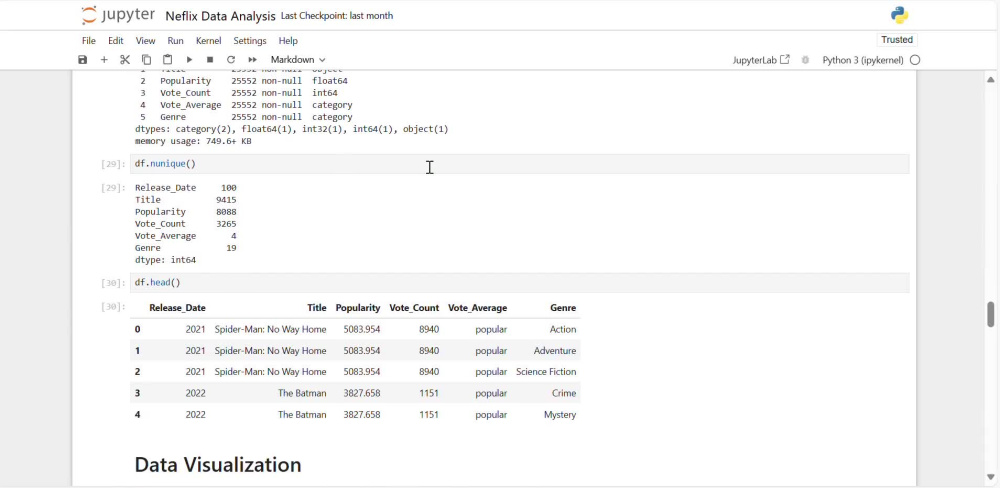Viewport: 1000px width, 488px height.
Task: Open the View menu
Action: point(145,40)
